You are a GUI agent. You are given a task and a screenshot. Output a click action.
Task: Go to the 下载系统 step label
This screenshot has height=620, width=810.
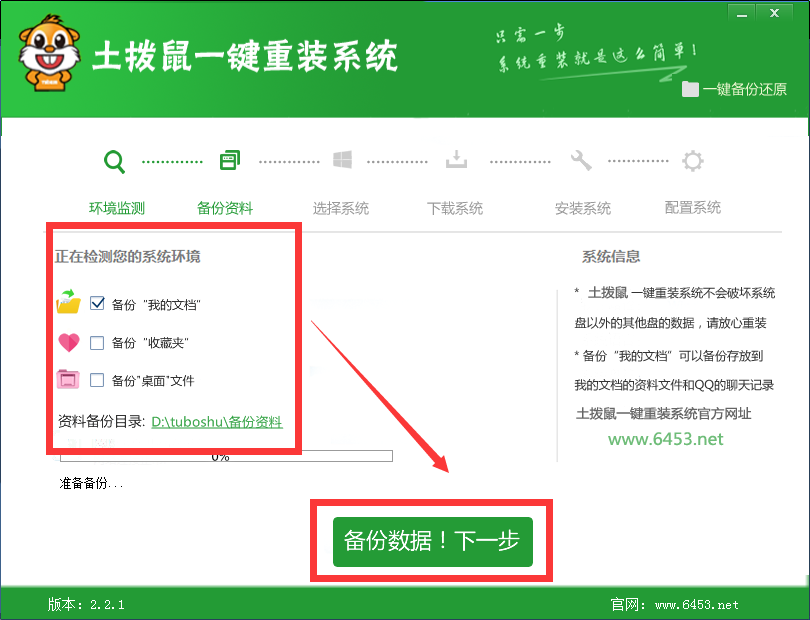click(455, 208)
